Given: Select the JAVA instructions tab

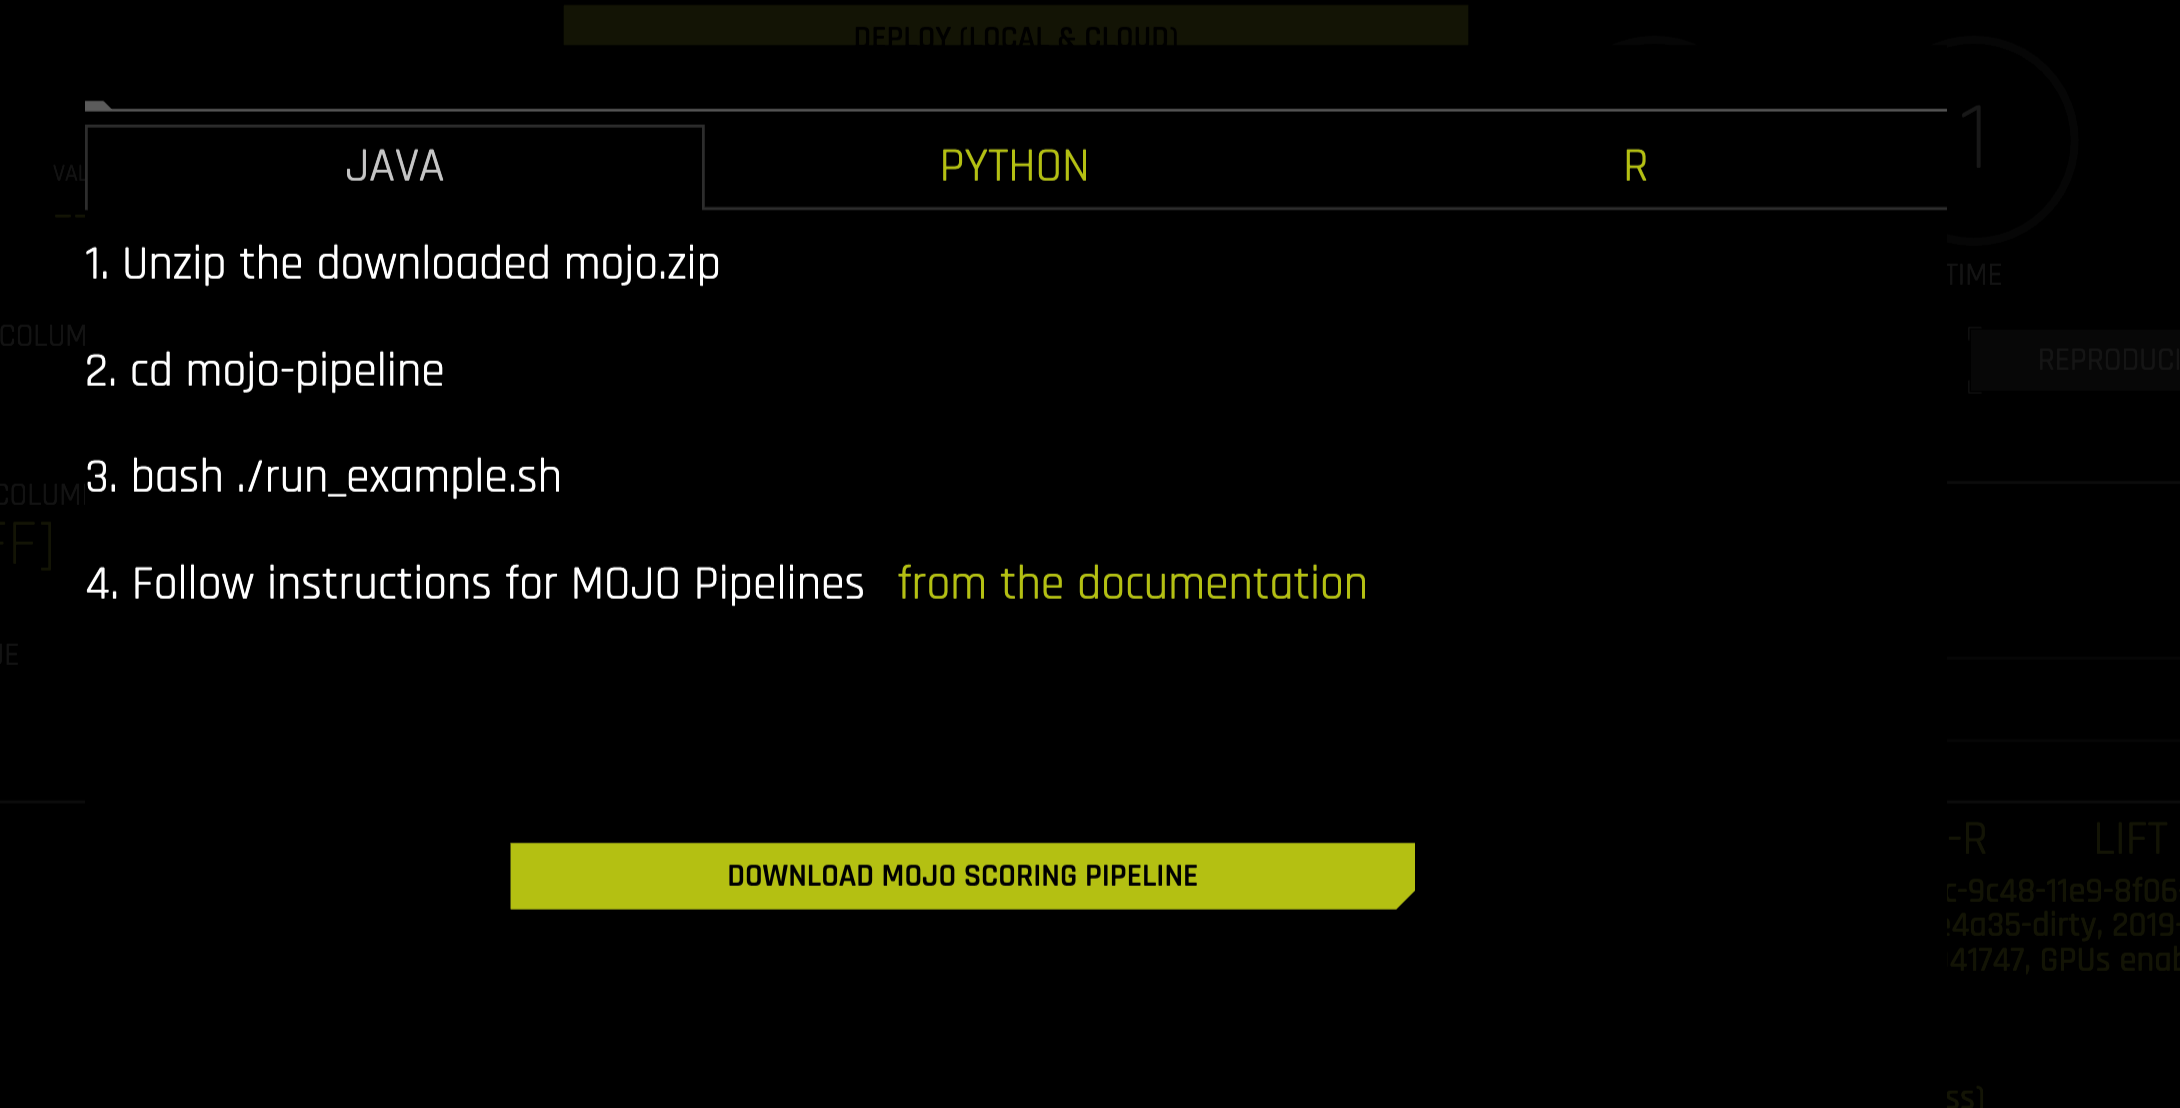Looking at the screenshot, I should point(396,166).
